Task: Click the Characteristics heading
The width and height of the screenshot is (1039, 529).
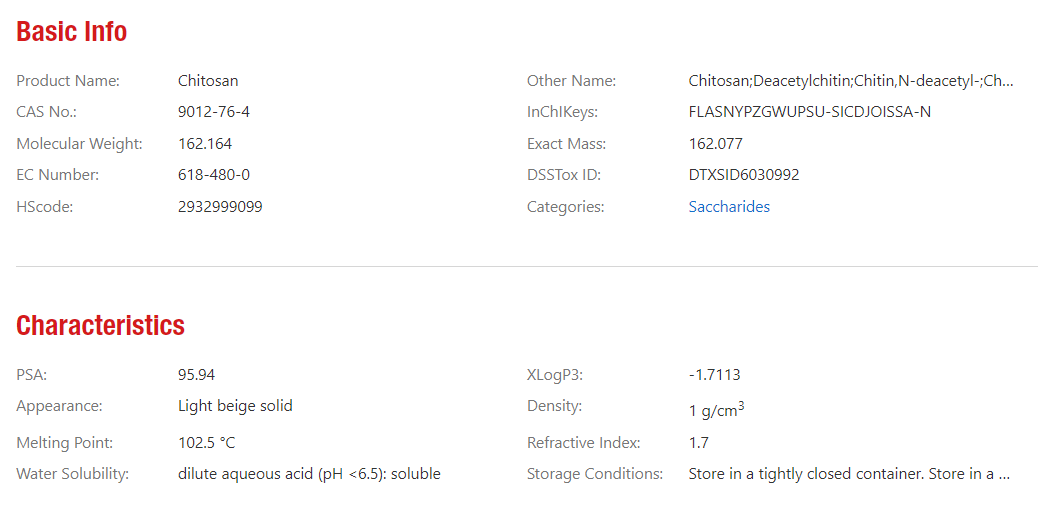Action: pyautogui.click(x=100, y=325)
